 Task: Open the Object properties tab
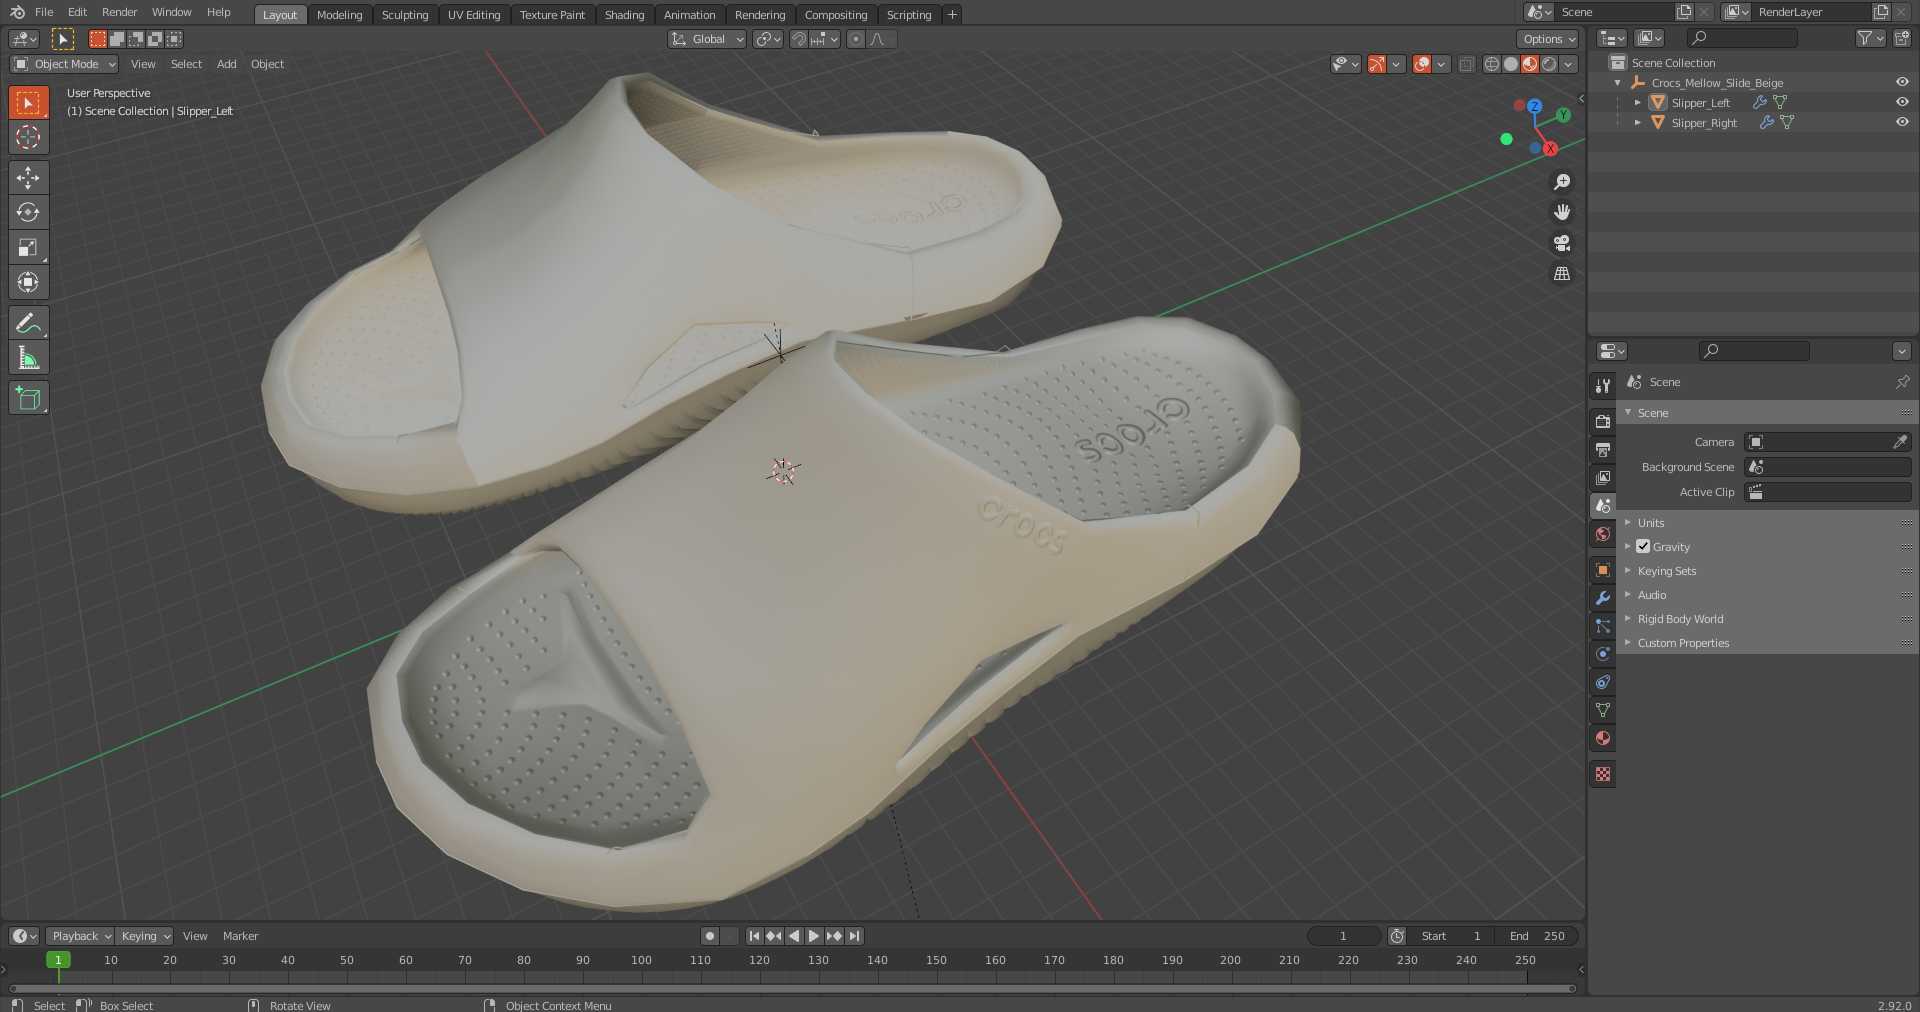[1603, 569]
